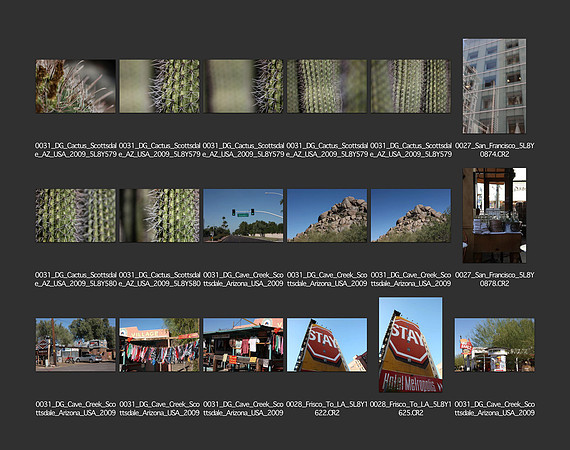570x450 pixels.
Task: Open the Hotel Metropolis portrait sign thumbnail
Action: [x=411, y=345]
